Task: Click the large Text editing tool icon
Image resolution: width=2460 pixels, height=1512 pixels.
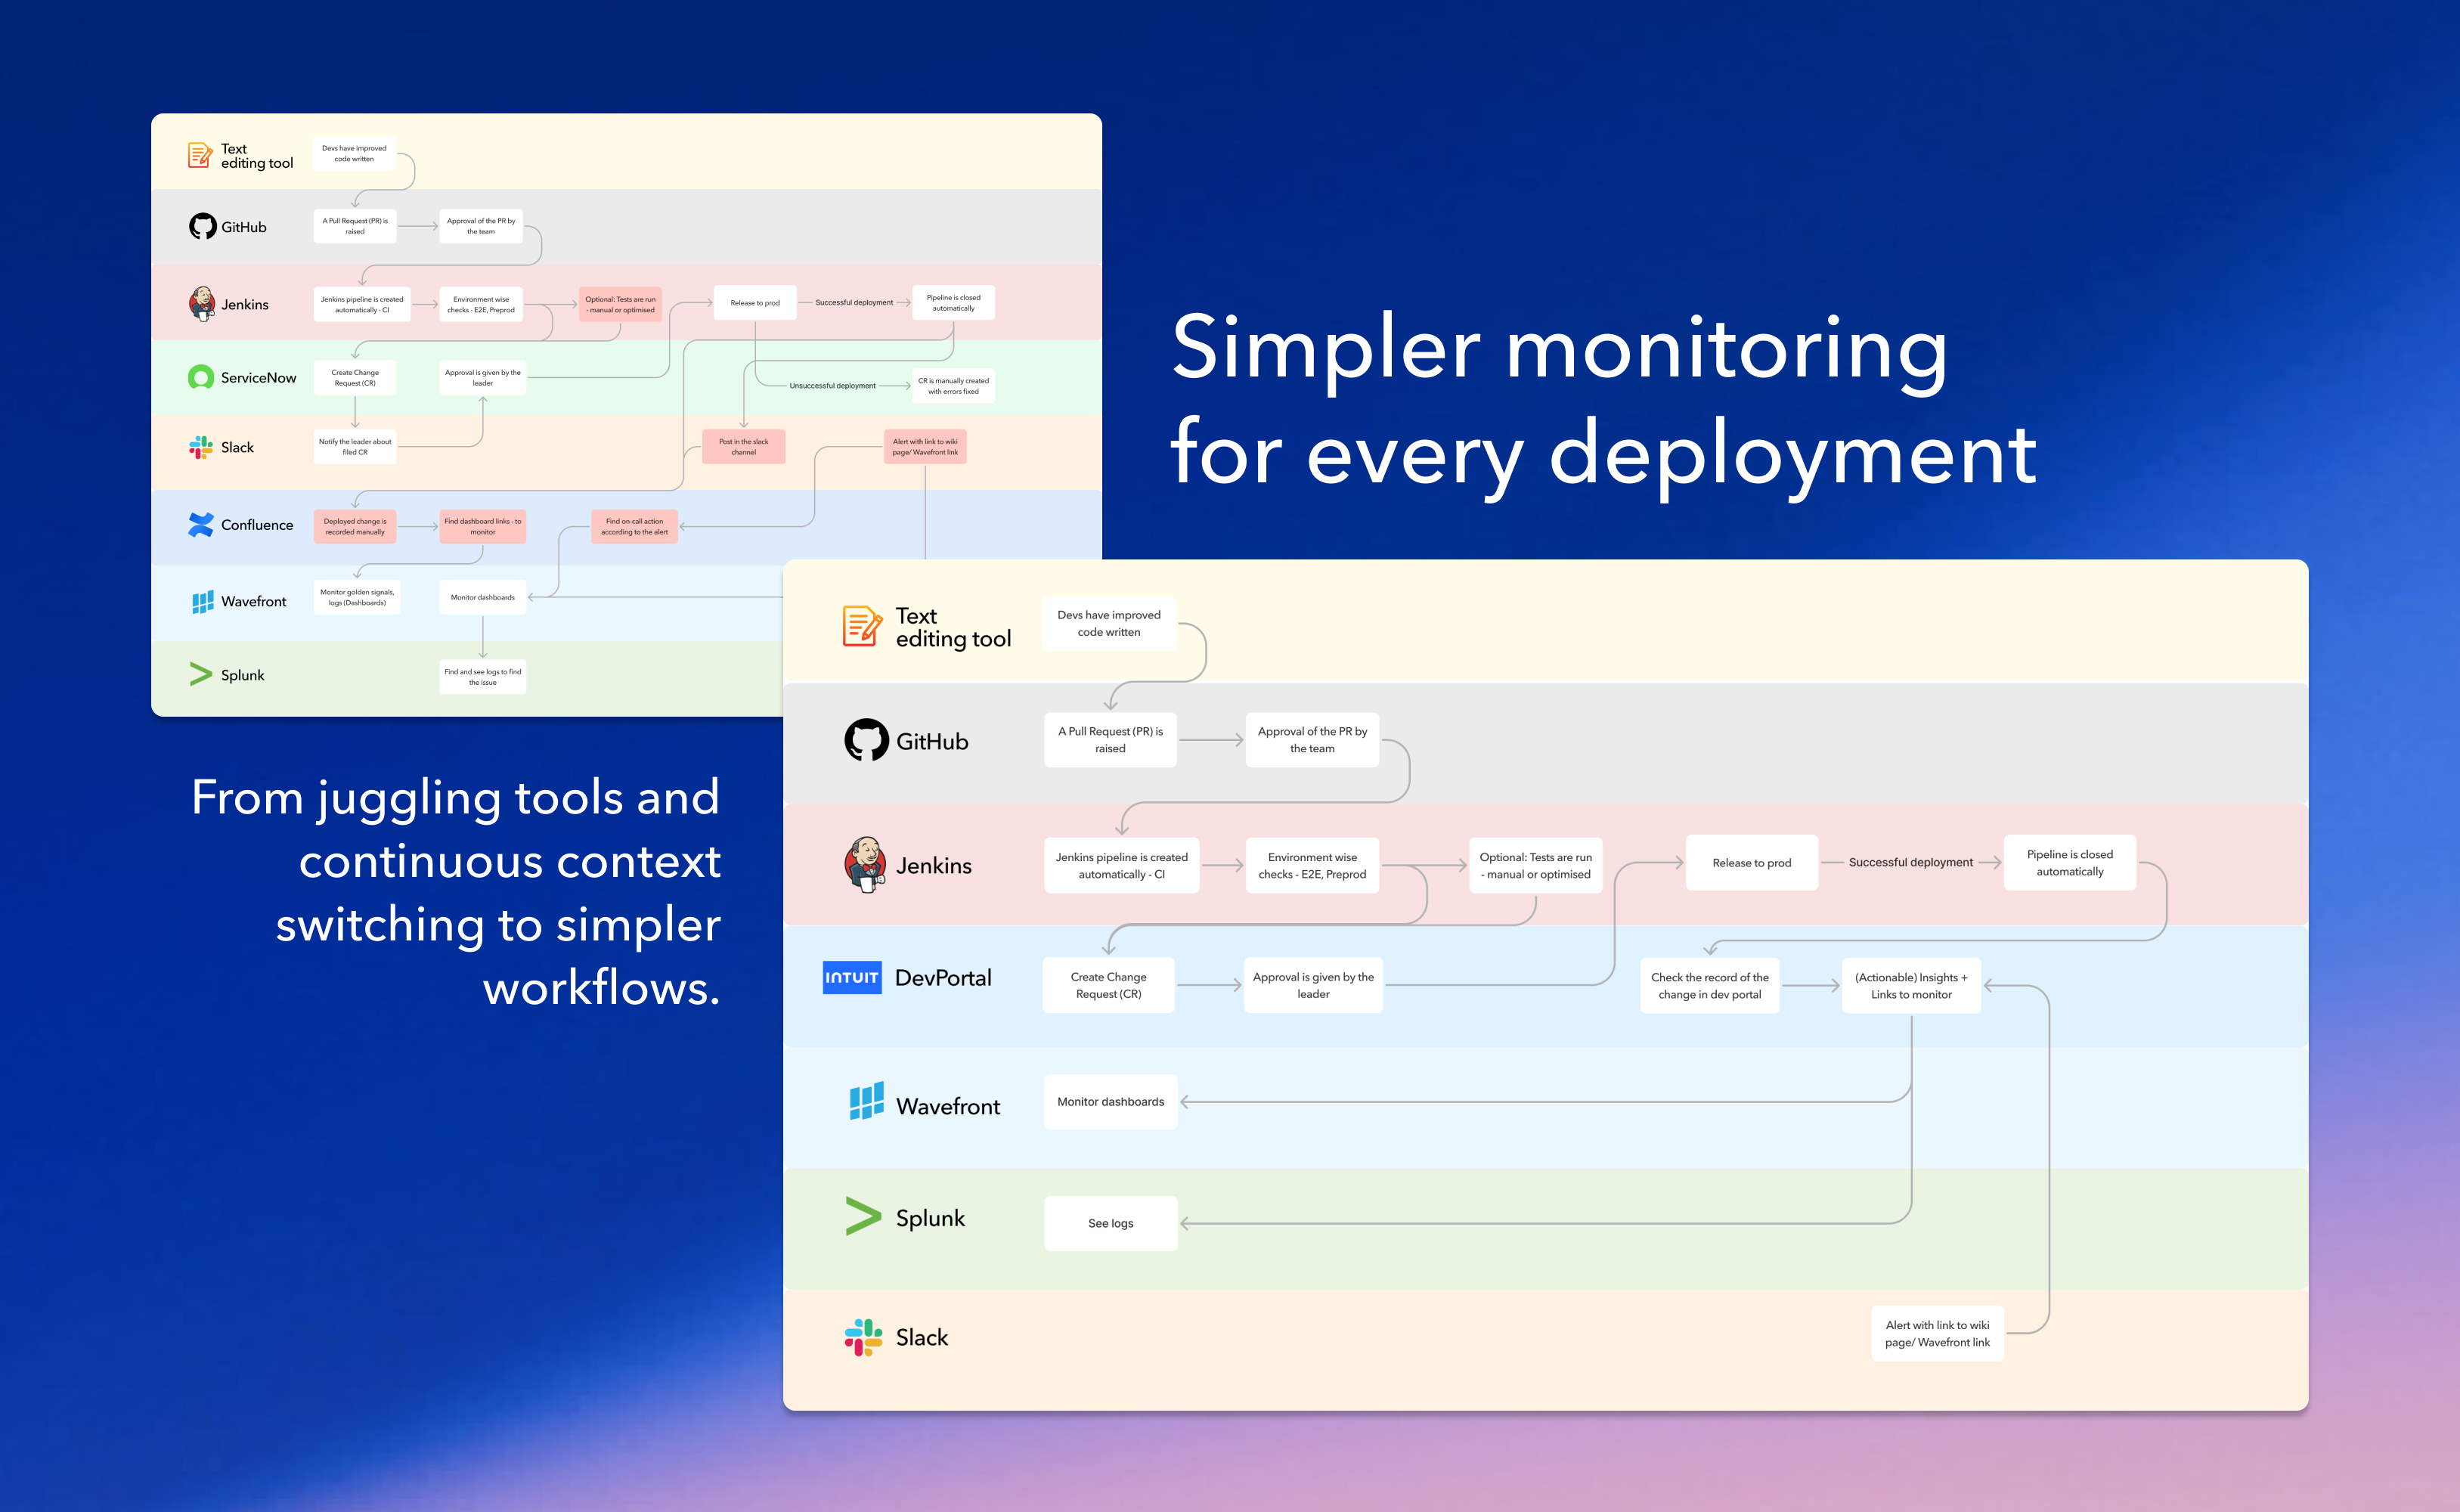Action: 862,626
